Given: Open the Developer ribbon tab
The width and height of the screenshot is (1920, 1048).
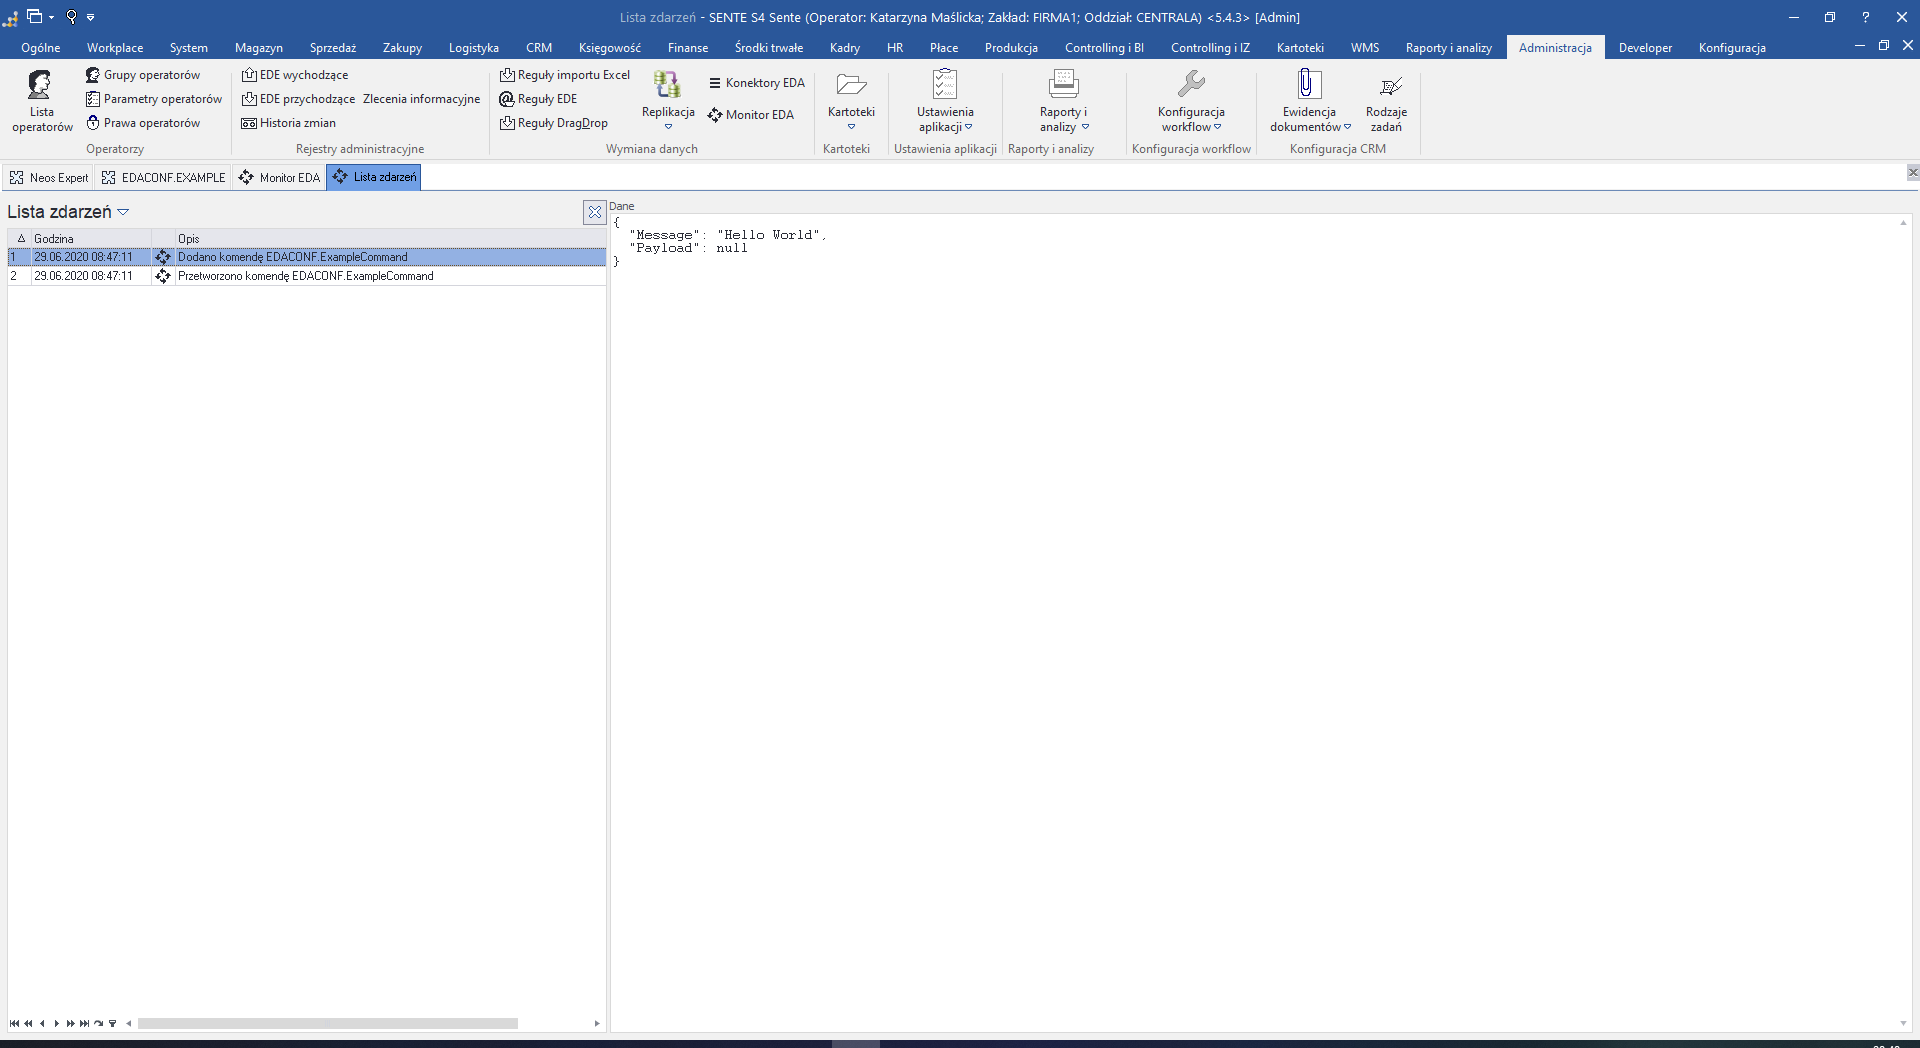Looking at the screenshot, I should (x=1645, y=48).
